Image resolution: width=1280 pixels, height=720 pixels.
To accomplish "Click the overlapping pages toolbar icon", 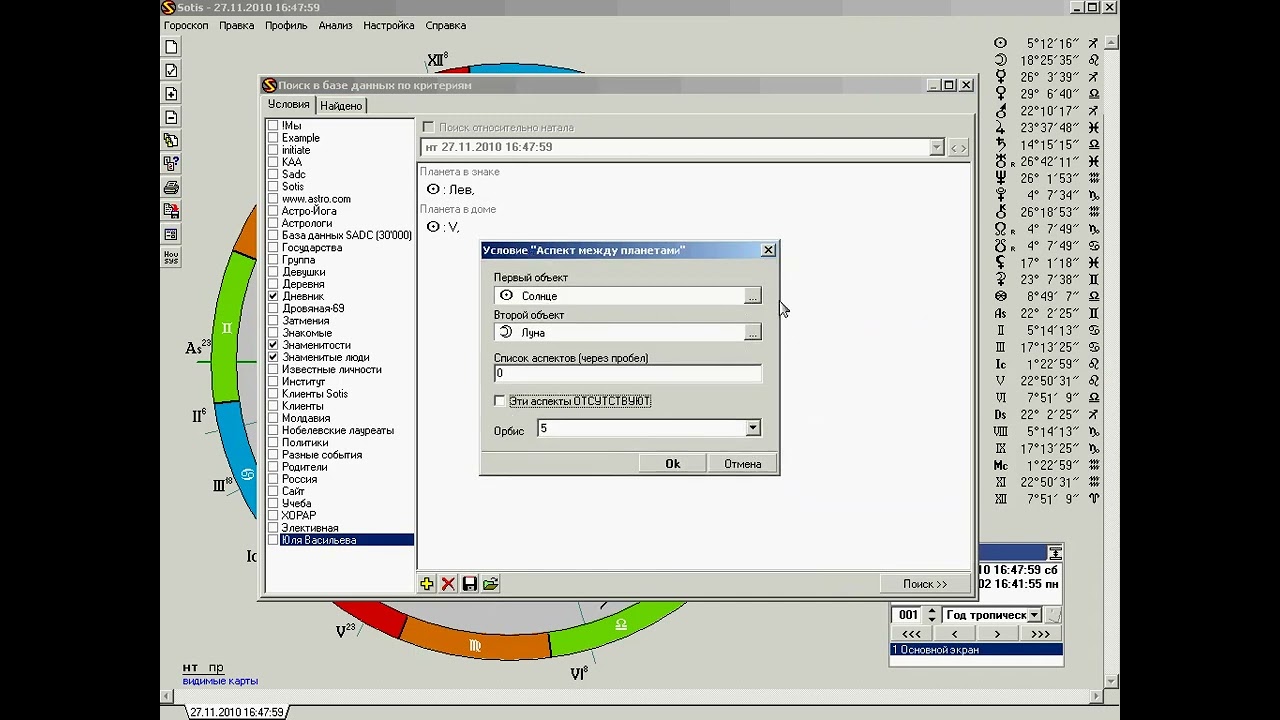I will click(x=171, y=141).
